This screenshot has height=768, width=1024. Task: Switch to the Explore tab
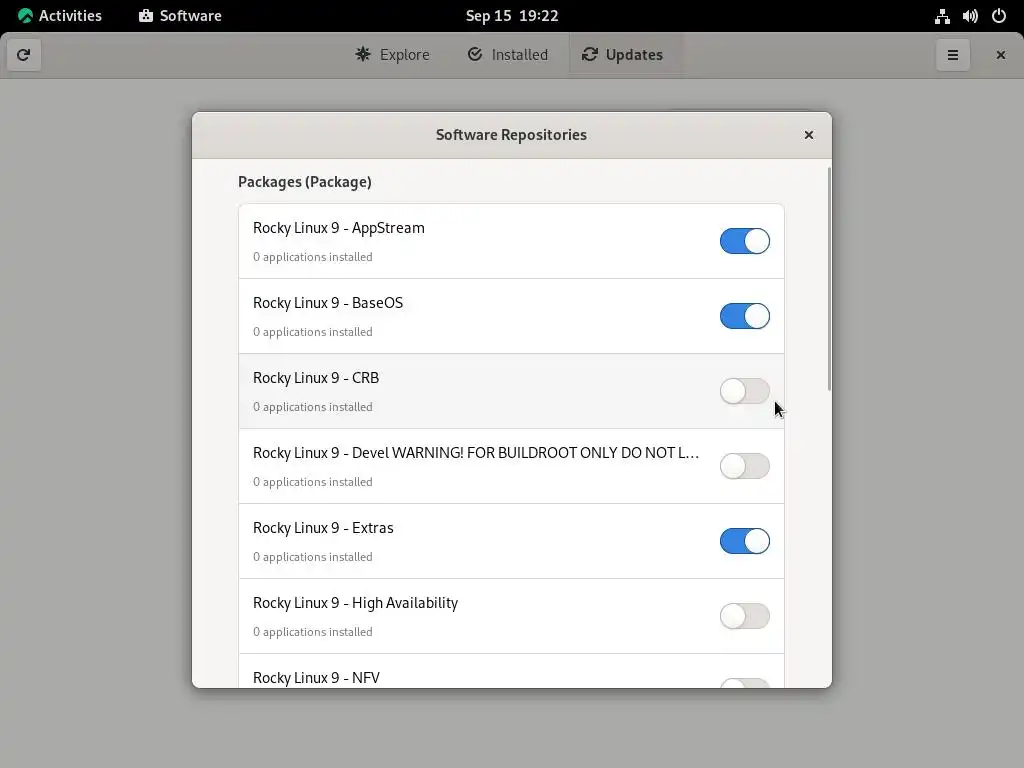392,55
